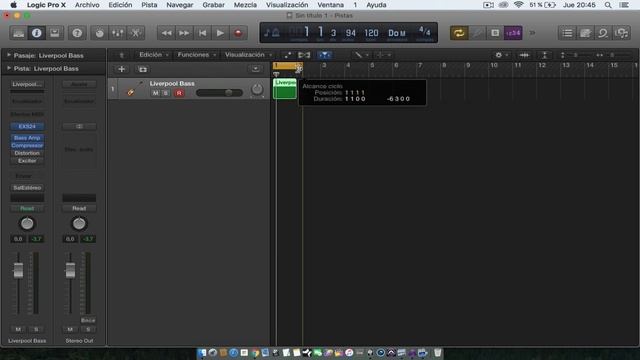
Task: Open the Compressor plug-in
Action: point(27,145)
